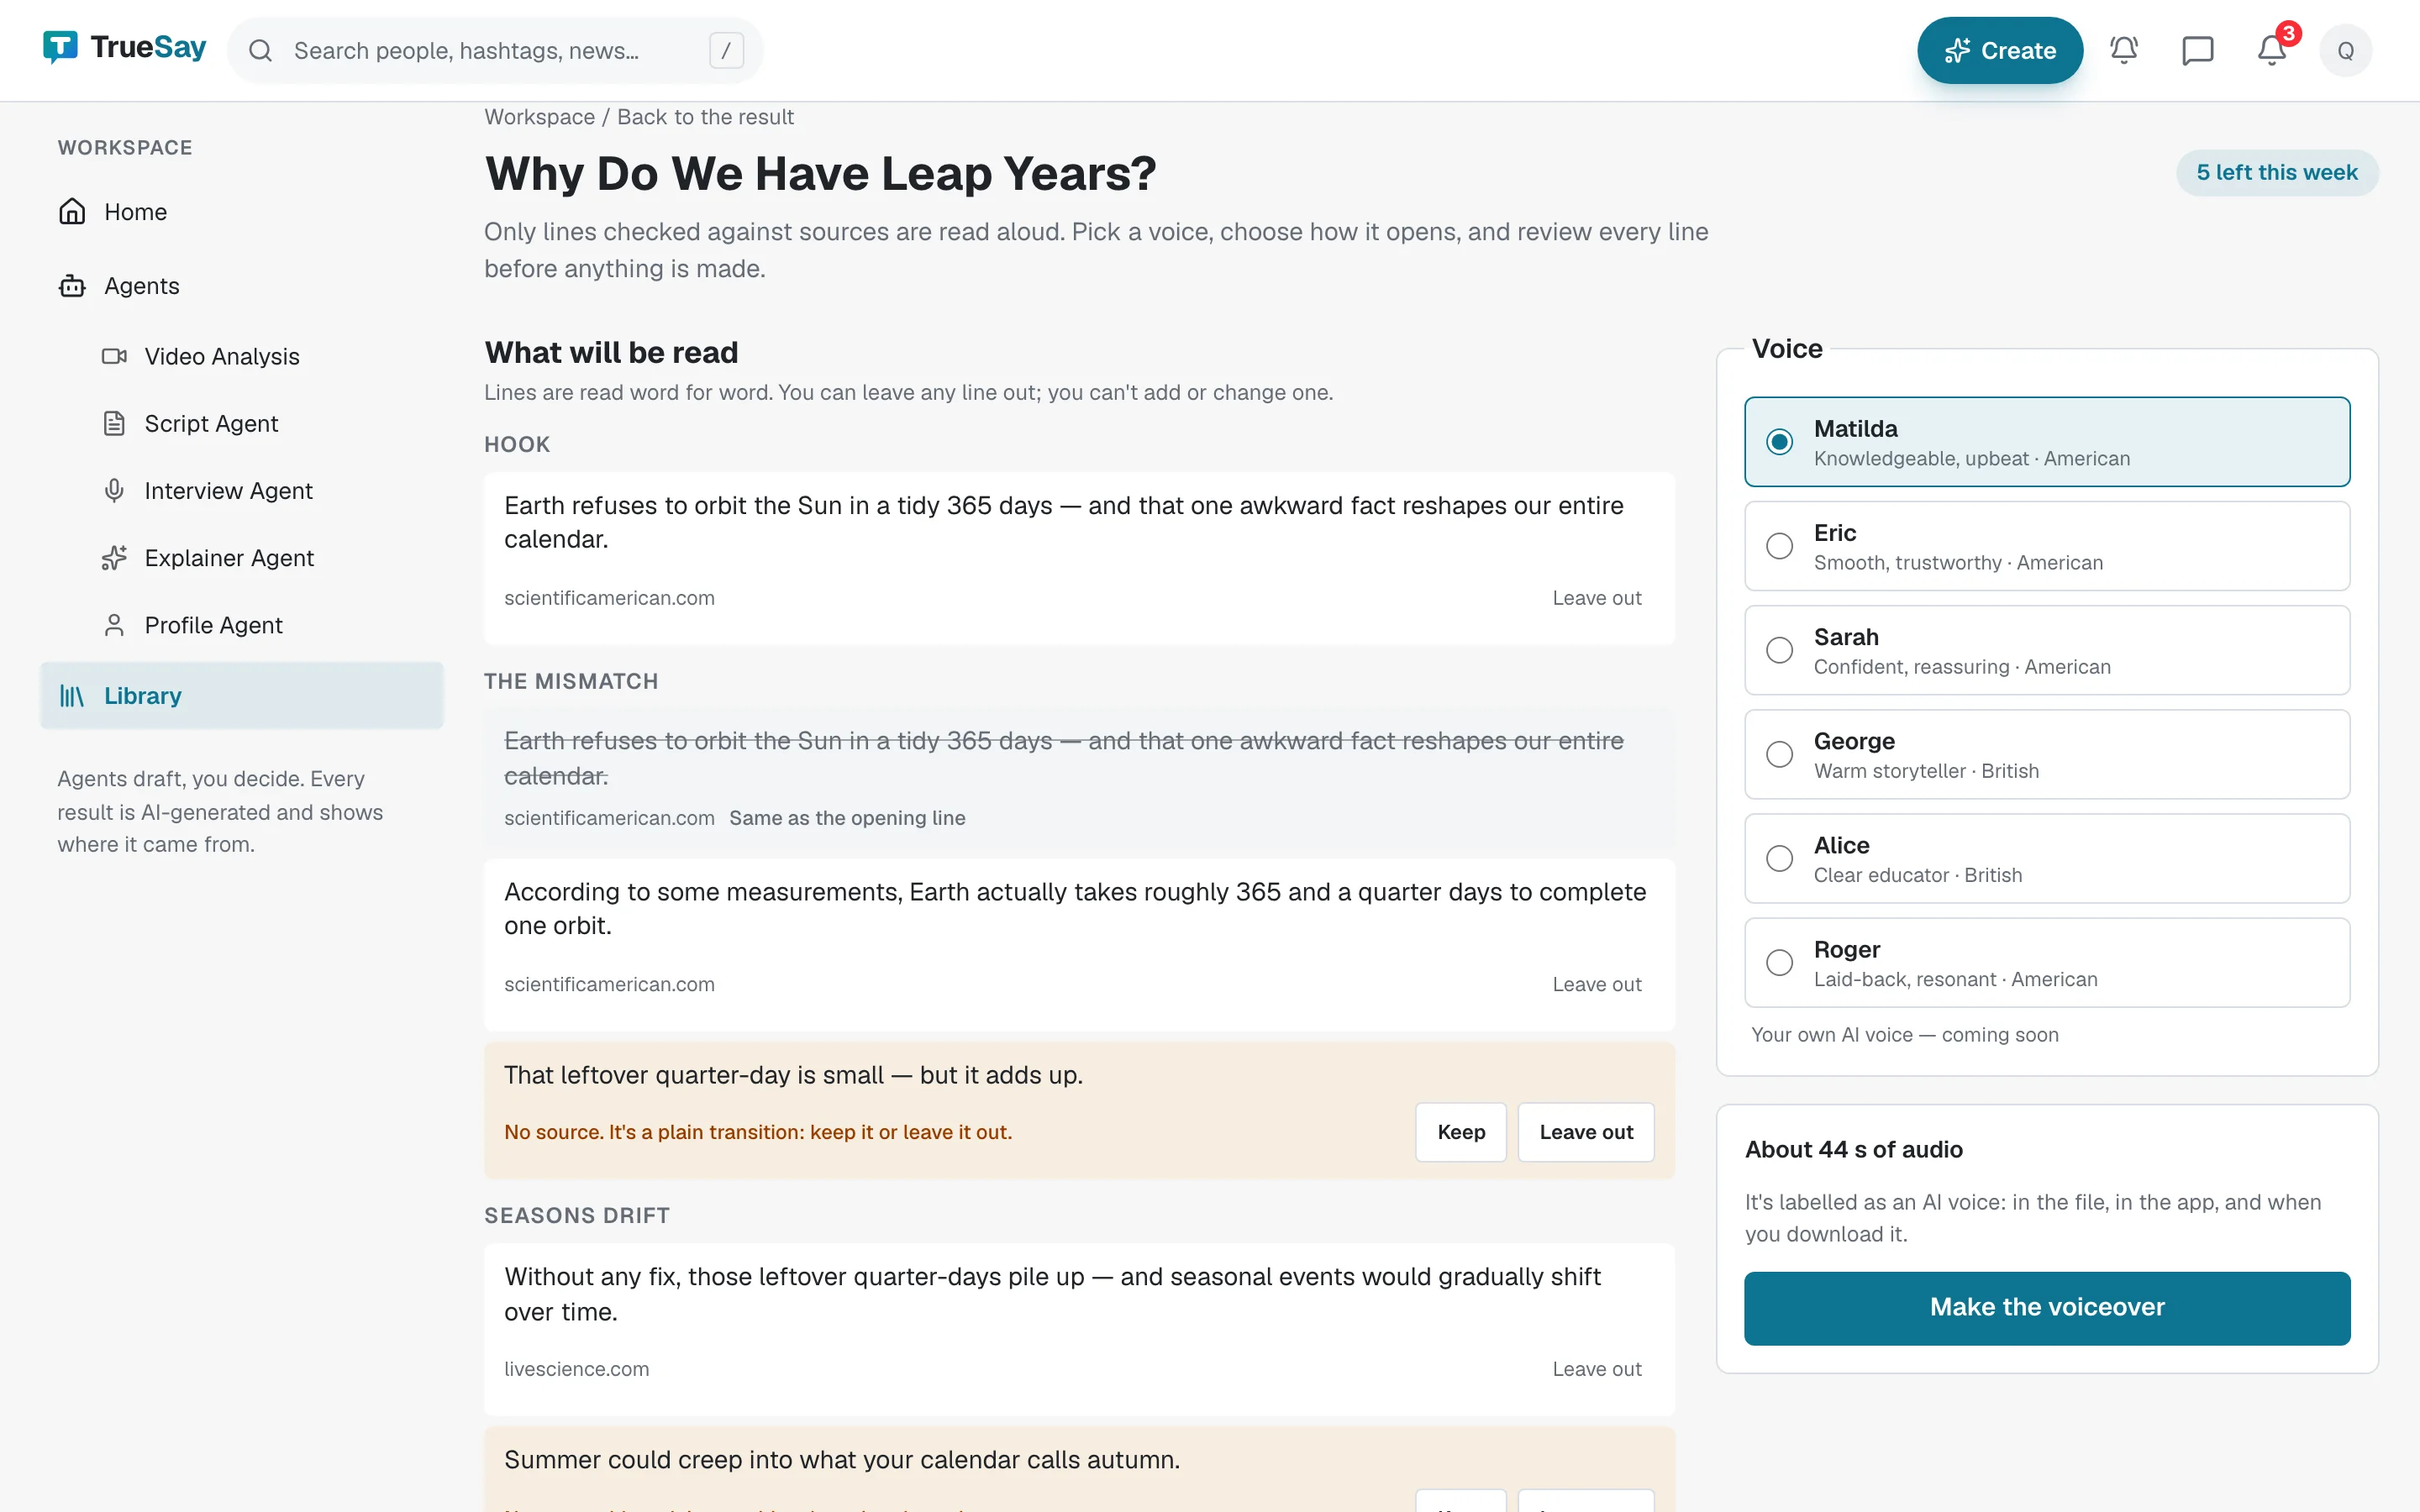This screenshot has height=1512, width=2420.
Task: Leave out the leftover quarter-day line
Action: pos(1586,1132)
